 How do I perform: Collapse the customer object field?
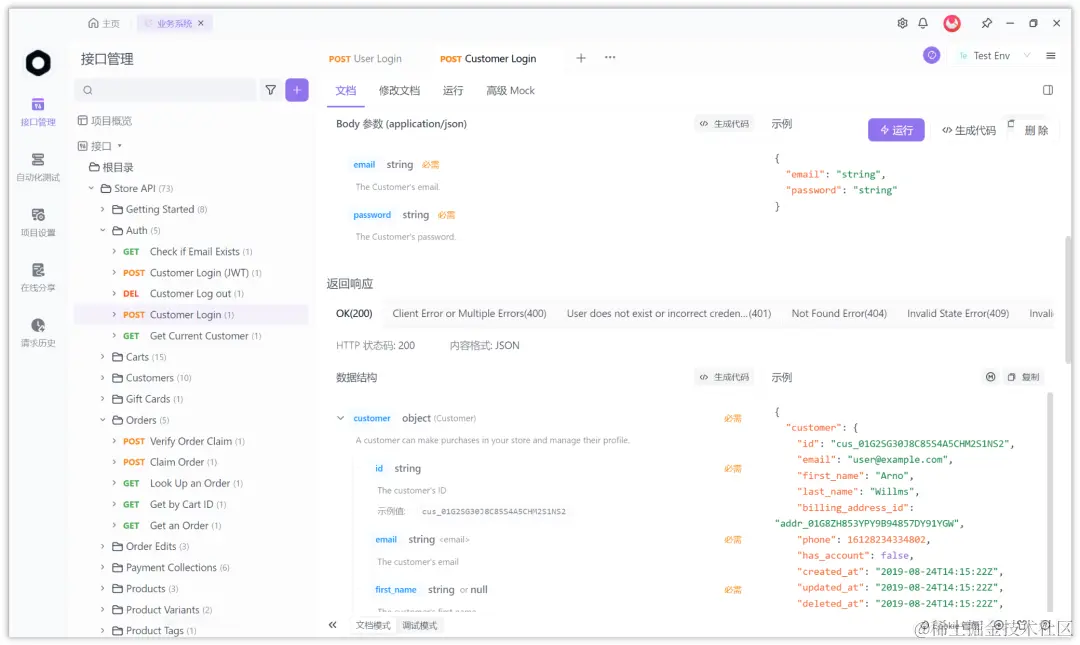340,418
